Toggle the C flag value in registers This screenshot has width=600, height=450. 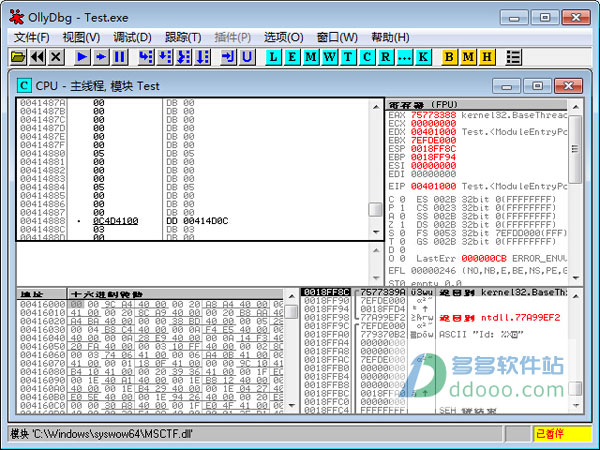pyautogui.click(x=402, y=199)
